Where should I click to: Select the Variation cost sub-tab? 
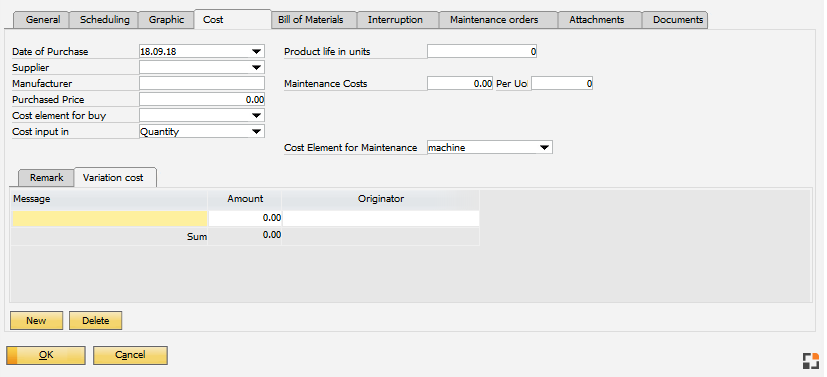coord(116,178)
